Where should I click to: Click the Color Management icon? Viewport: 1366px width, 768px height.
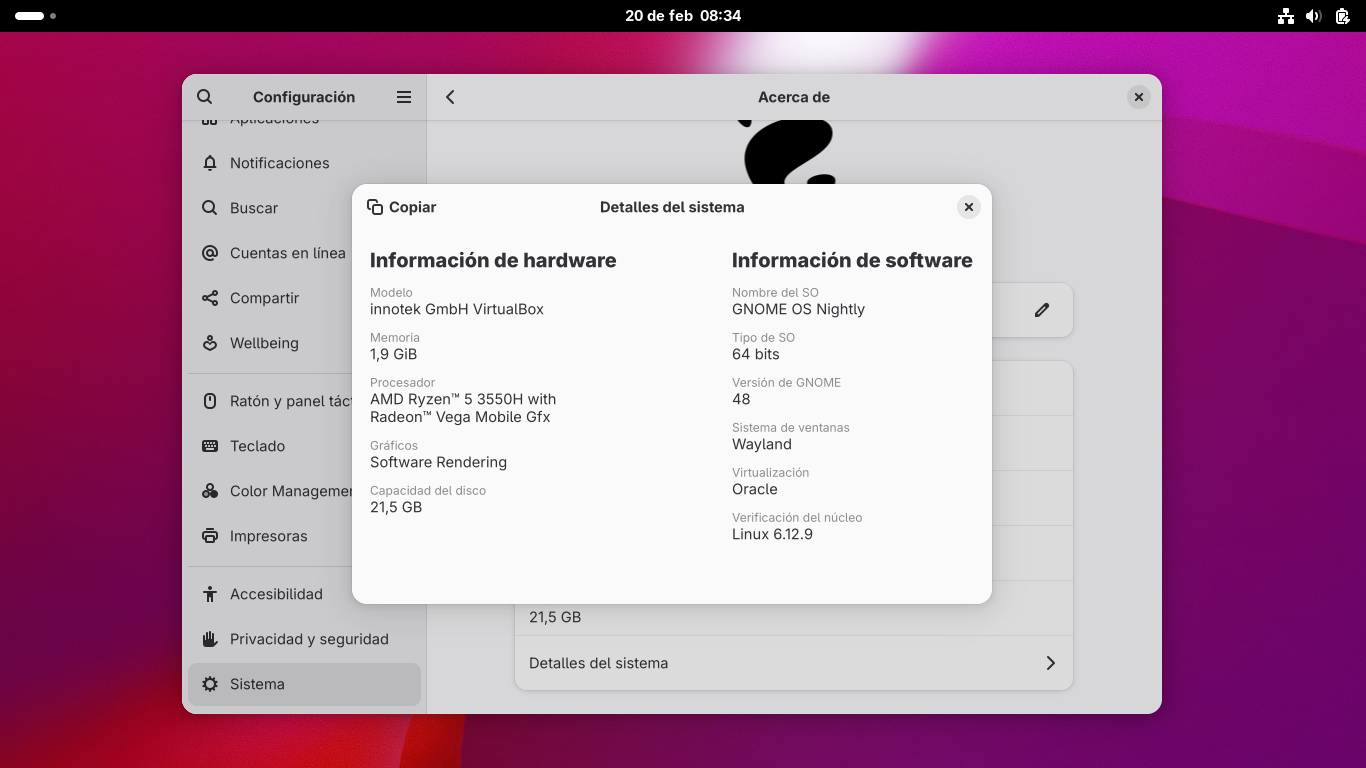210,491
